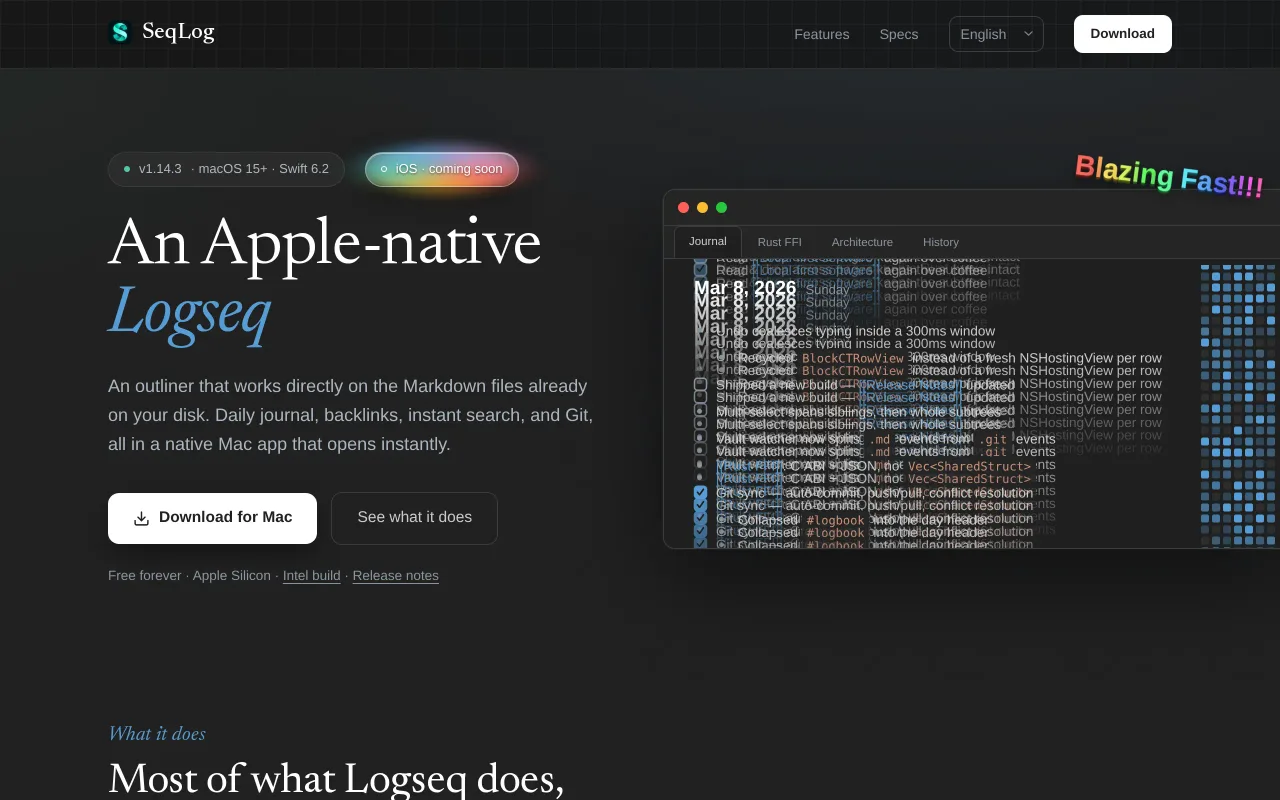
Task: Open the History tab
Action: pos(941,242)
